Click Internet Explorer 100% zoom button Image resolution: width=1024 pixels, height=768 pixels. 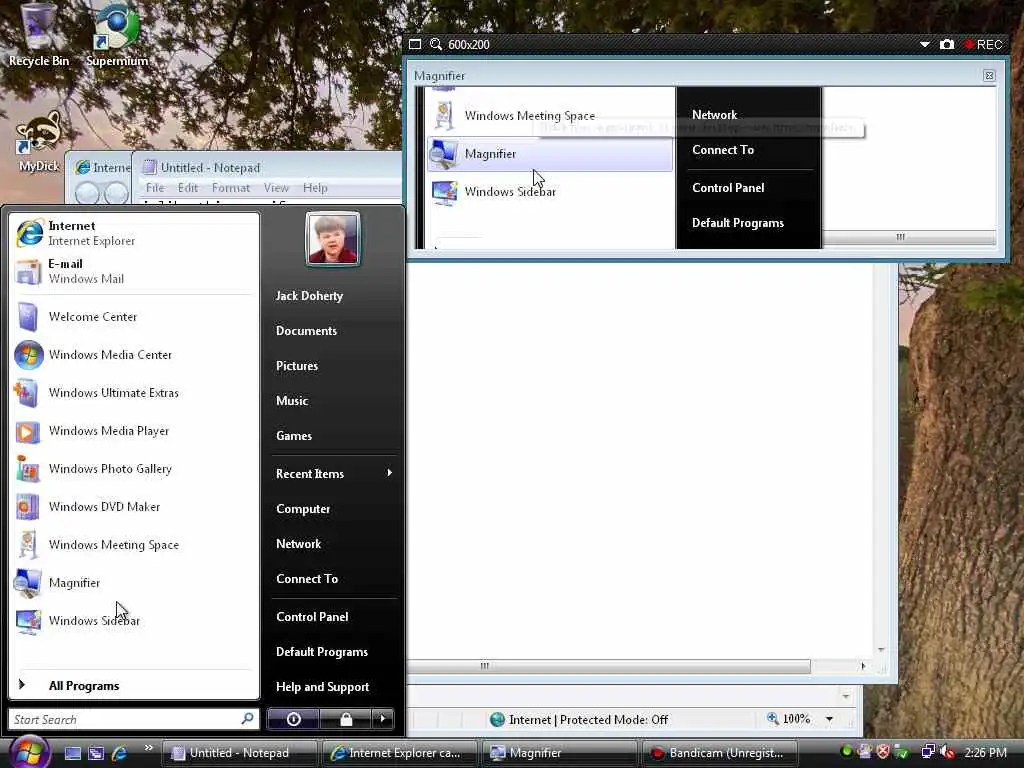click(789, 719)
